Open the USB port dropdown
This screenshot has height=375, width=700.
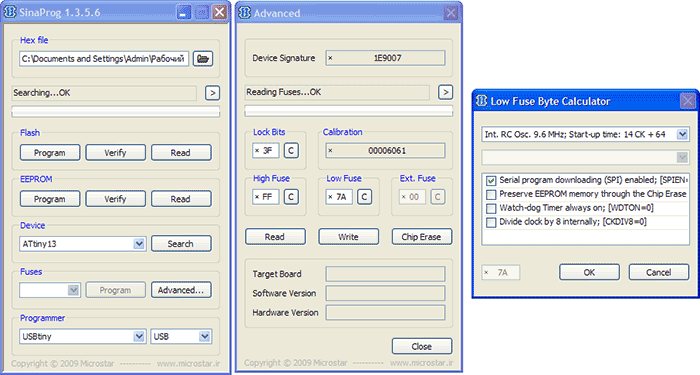coord(204,336)
